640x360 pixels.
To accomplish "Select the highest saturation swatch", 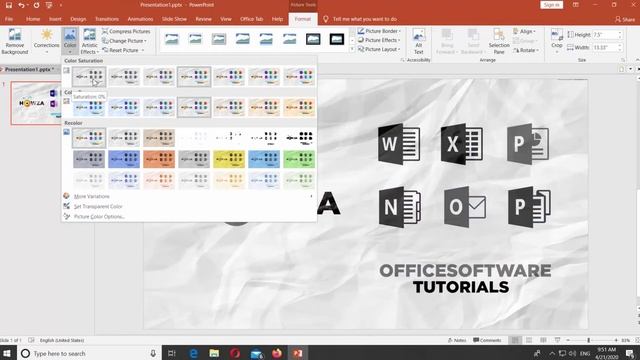I will tap(299, 76).
